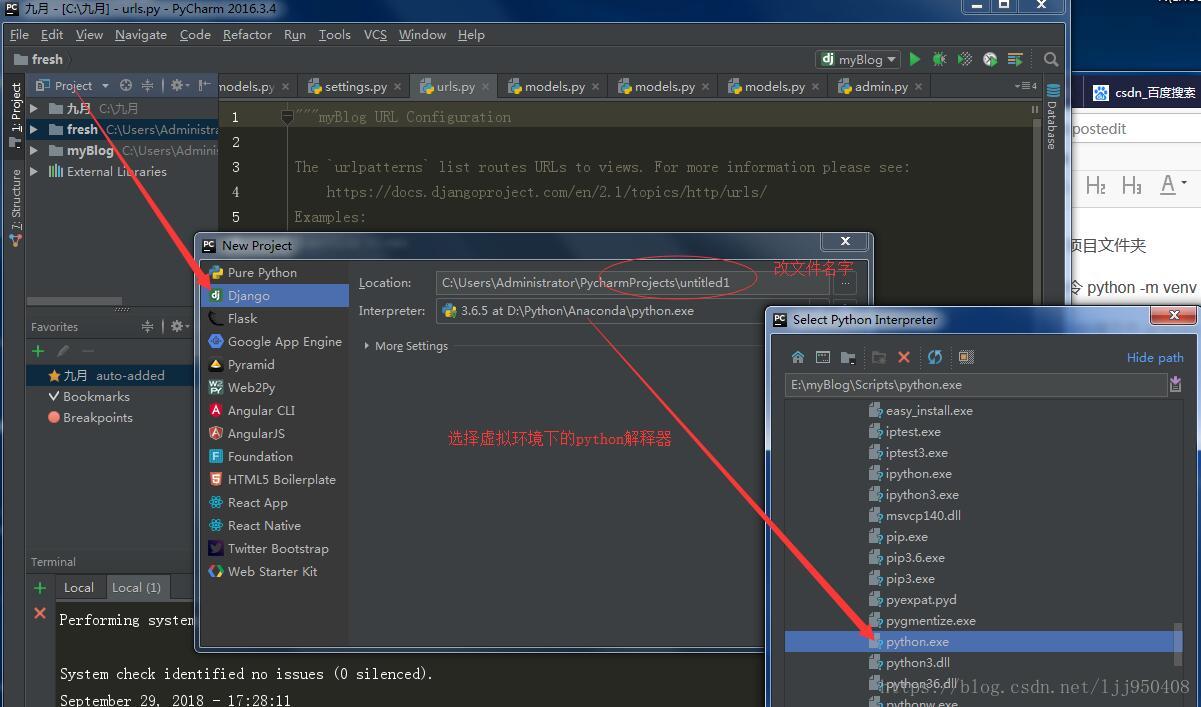Viewport: 1201px width, 707px height.
Task: Click Hide path link in interpreter dialog
Action: coord(1155,357)
